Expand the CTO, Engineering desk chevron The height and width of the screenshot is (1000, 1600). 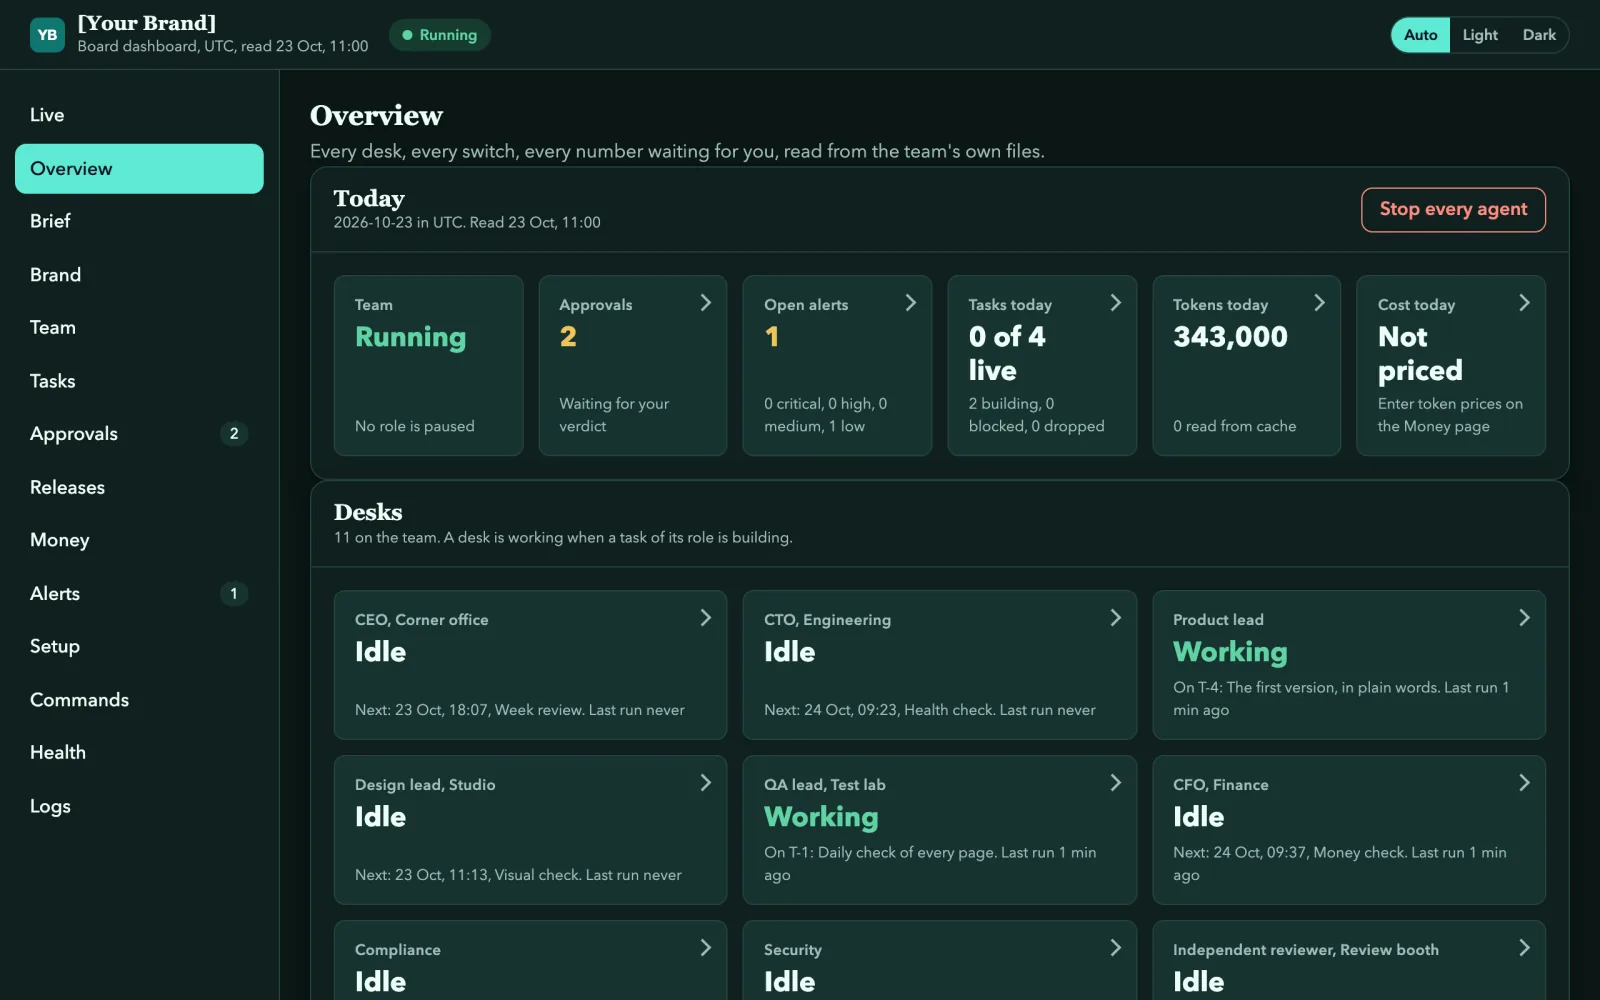(x=1115, y=618)
